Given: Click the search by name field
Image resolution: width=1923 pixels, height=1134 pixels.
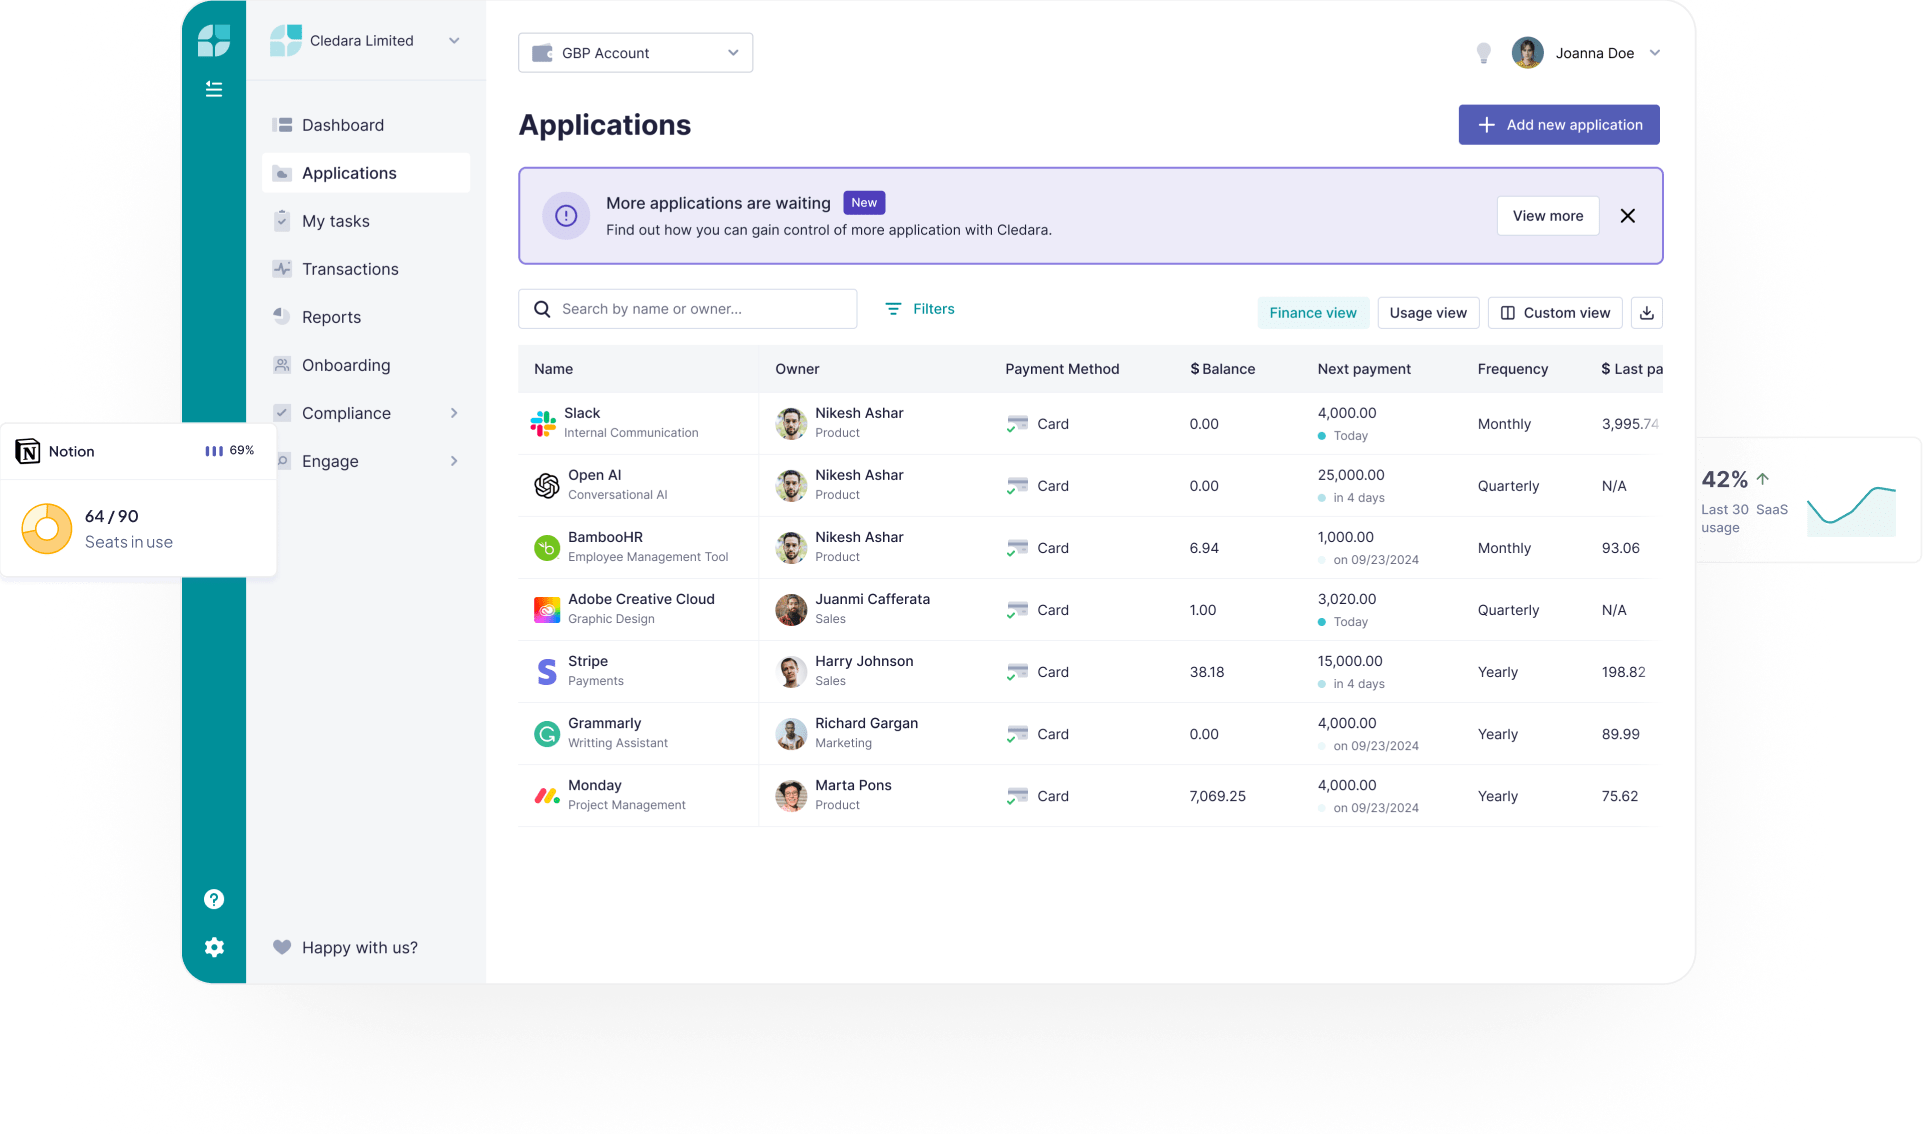Looking at the screenshot, I should click(x=687, y=308).
